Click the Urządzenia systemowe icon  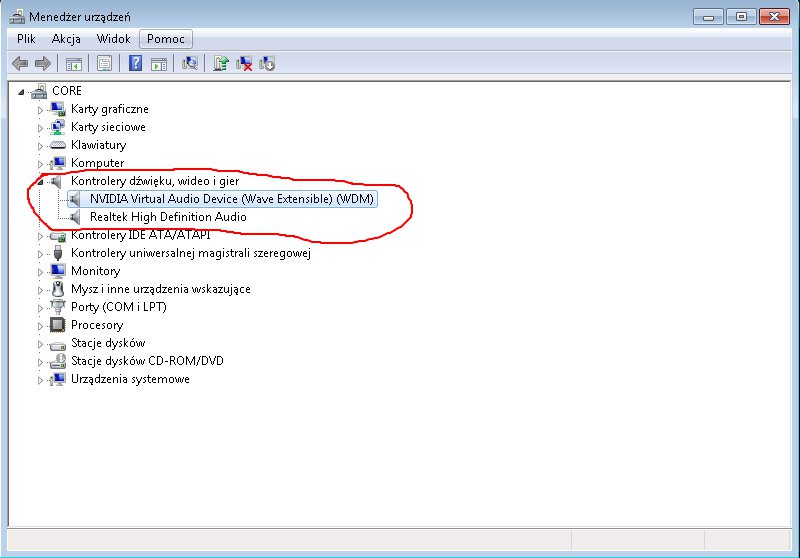click(x=58, y=379)
